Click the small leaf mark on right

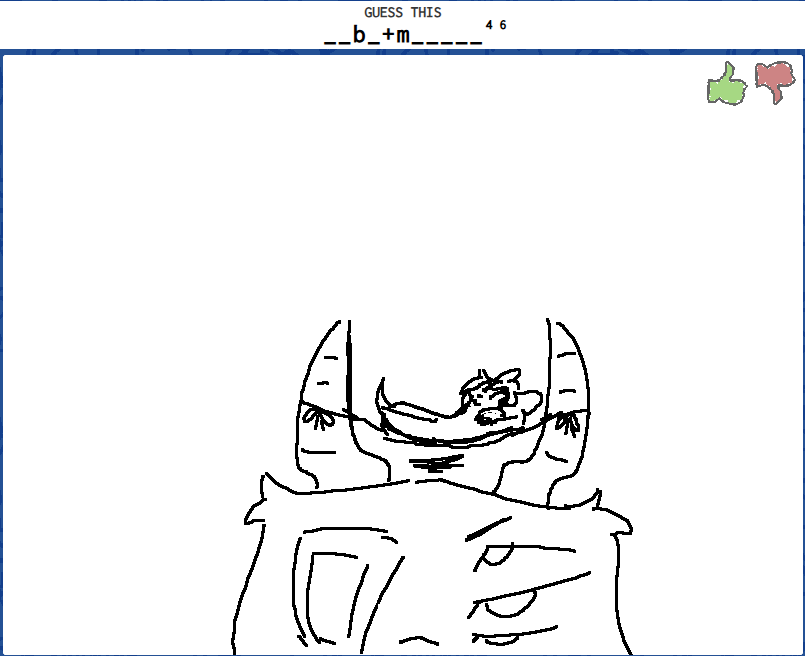(567, 422)
